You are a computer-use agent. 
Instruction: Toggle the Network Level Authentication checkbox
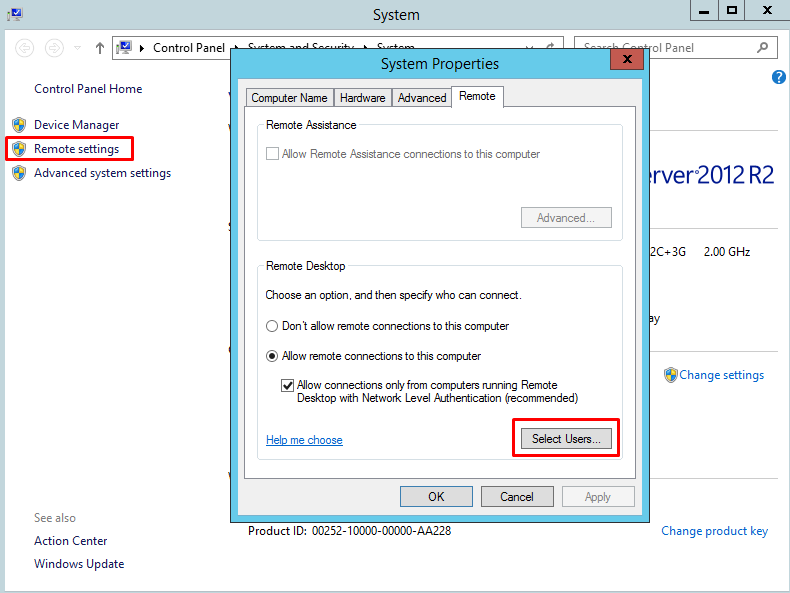(287, 385)
